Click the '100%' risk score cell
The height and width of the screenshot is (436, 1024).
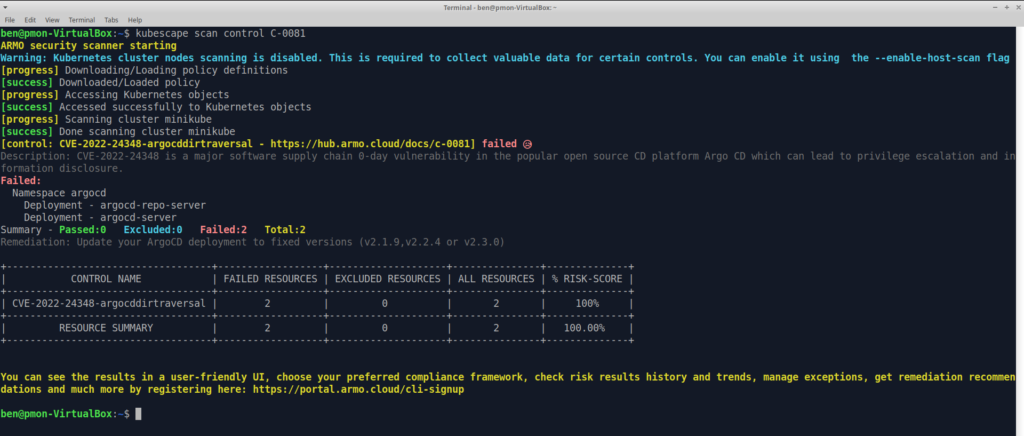[x=587, y=304]
